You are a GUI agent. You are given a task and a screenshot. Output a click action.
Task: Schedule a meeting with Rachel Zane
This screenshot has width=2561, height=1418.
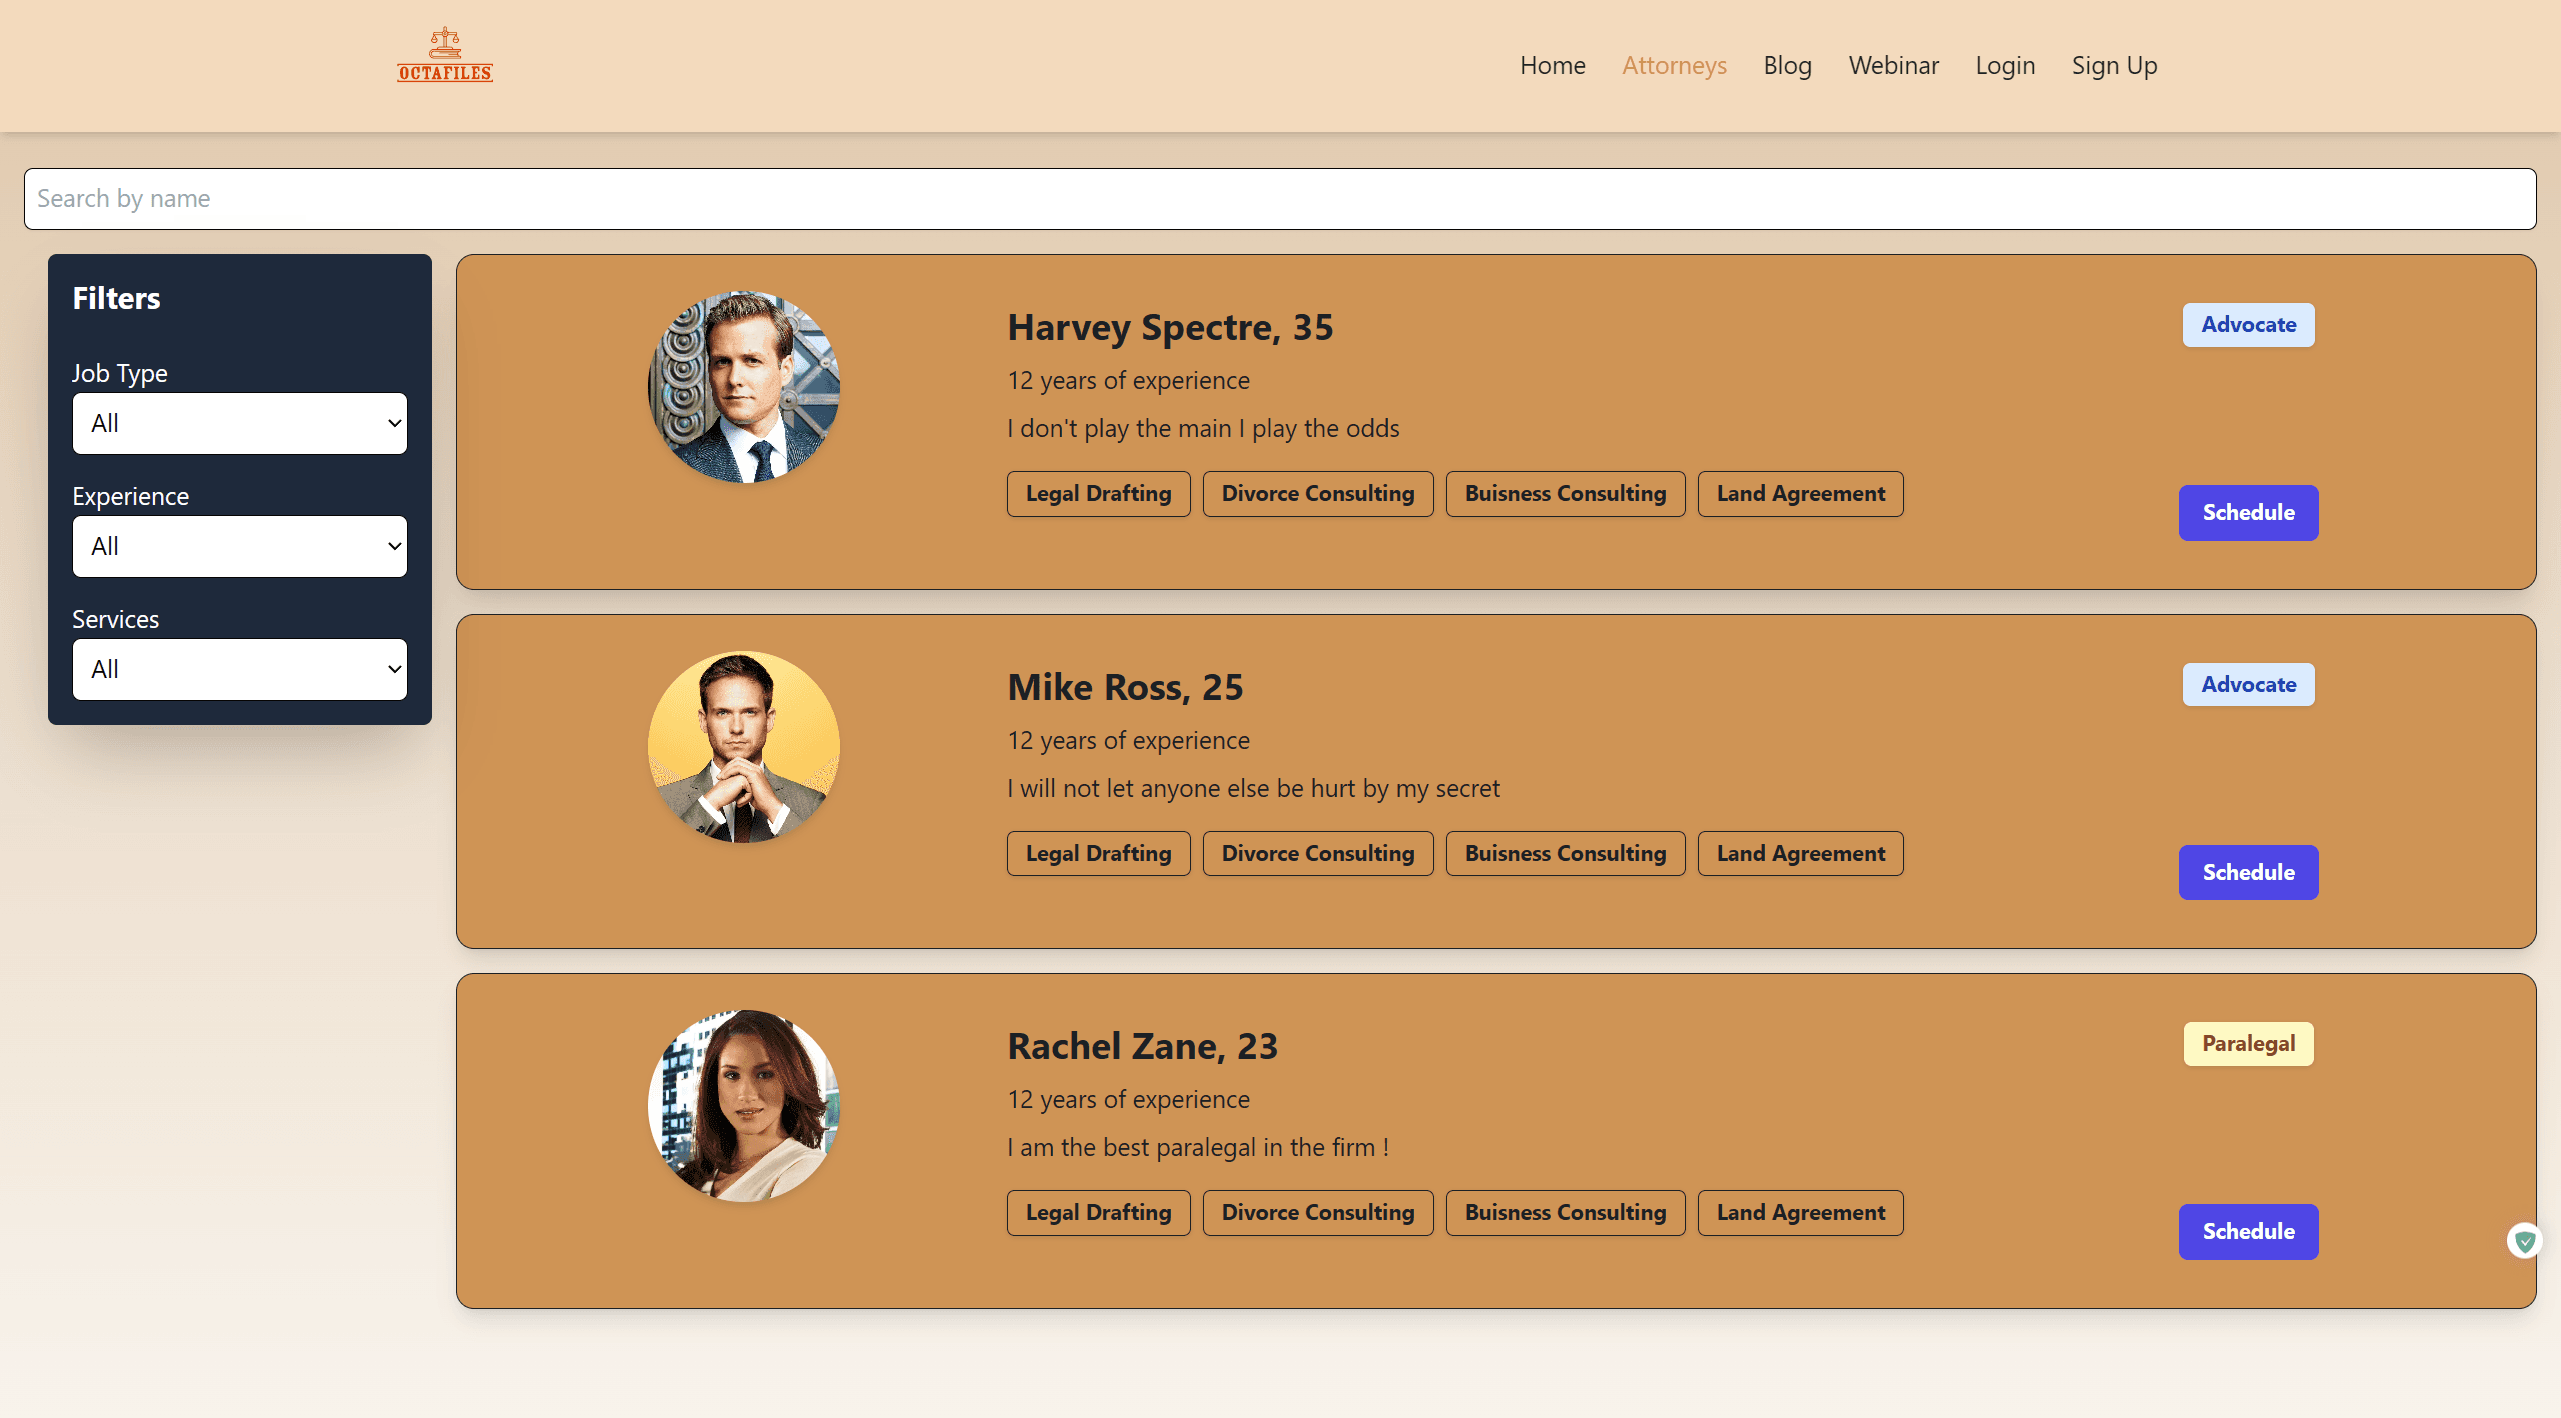click(x=2247, y=1231)
